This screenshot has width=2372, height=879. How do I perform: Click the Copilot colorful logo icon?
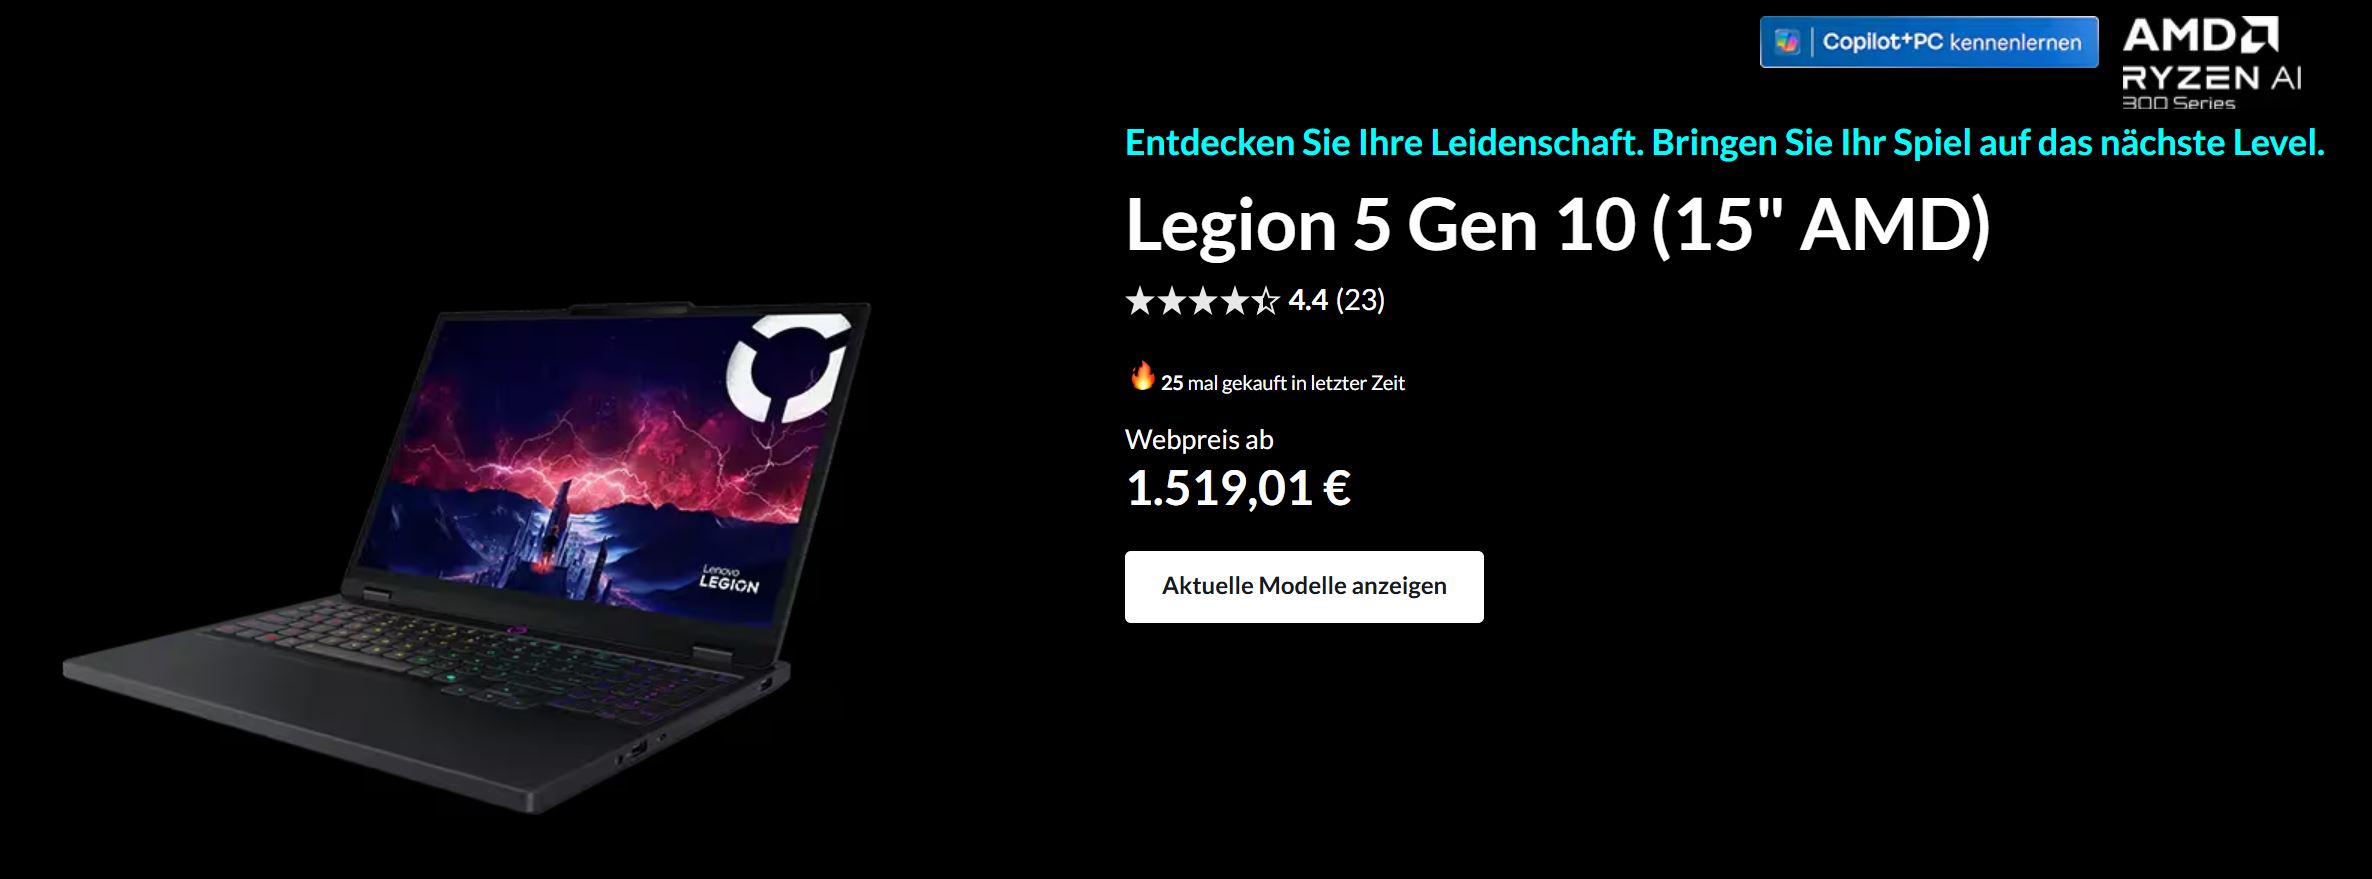pyautogui.click(x=1787, y=42)
